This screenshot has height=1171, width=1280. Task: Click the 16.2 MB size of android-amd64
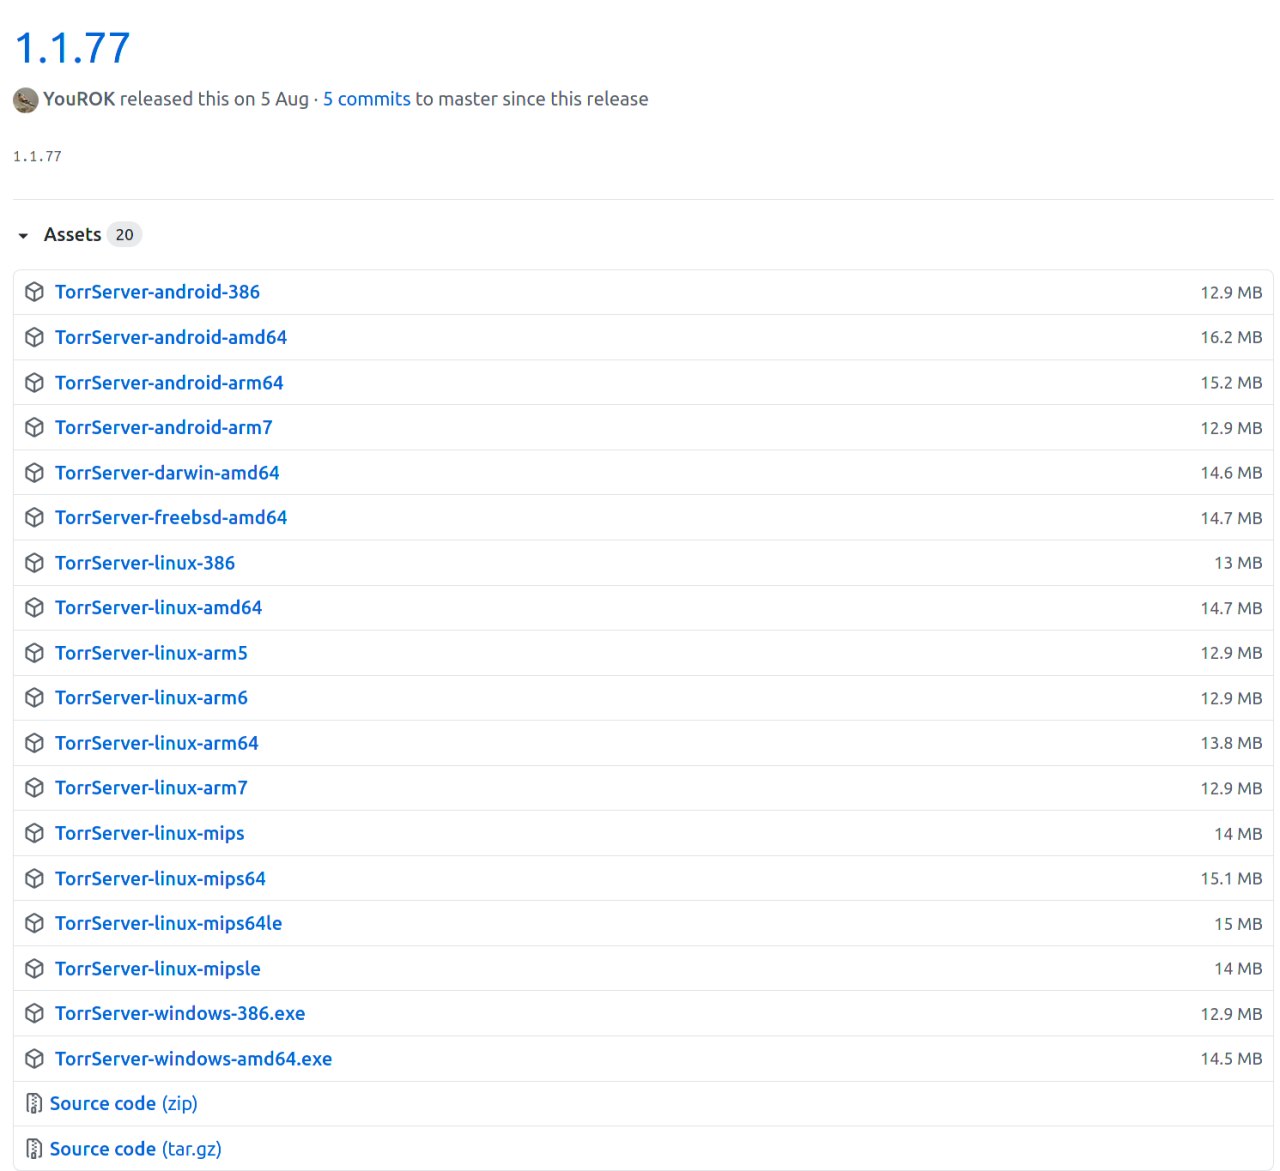click(1231, 338)
